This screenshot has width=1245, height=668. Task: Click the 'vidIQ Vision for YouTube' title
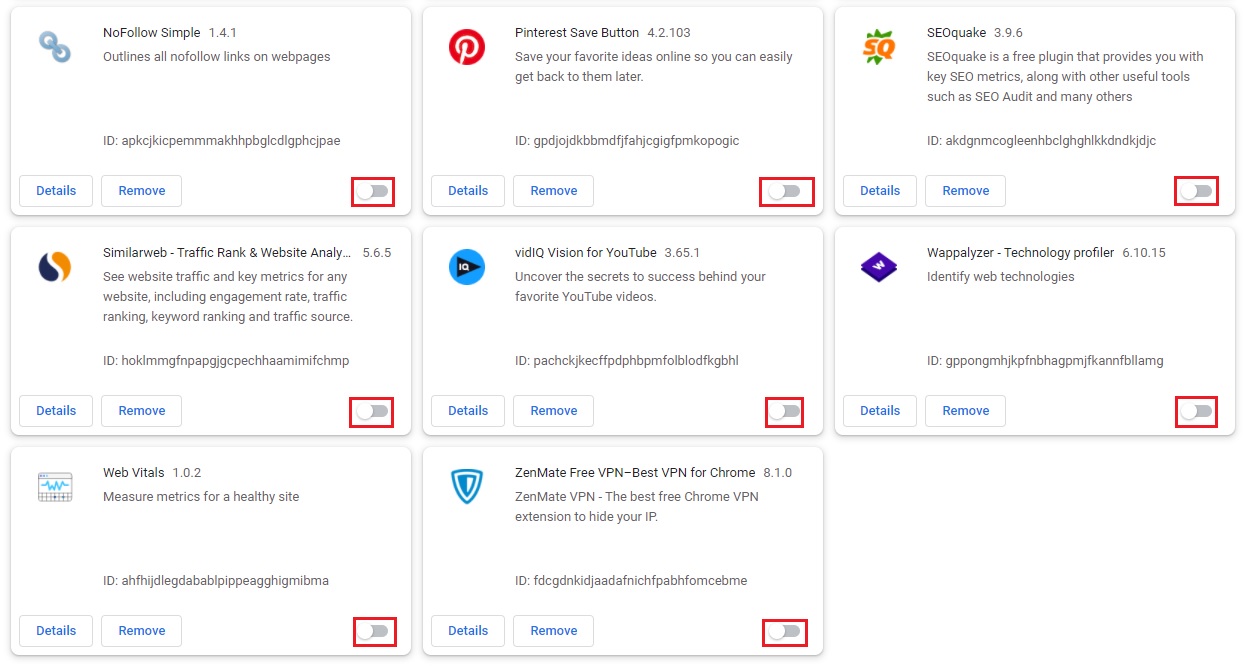(x=586, y=253)
